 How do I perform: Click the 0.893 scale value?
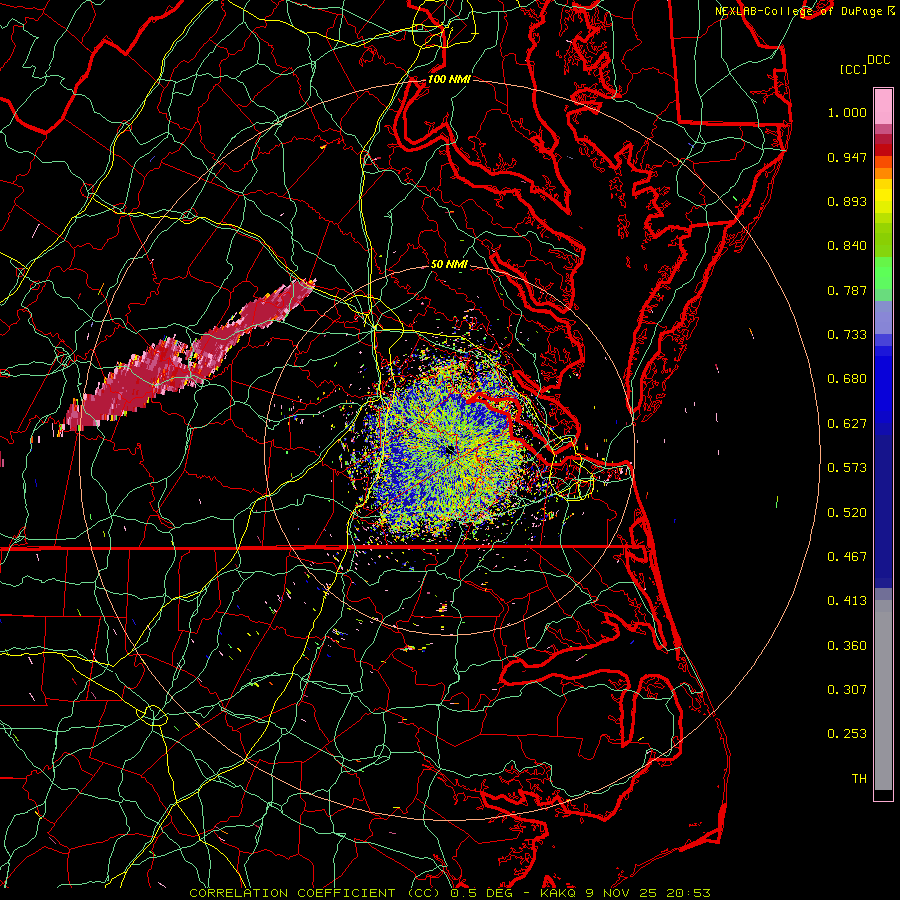coord(847,201)
